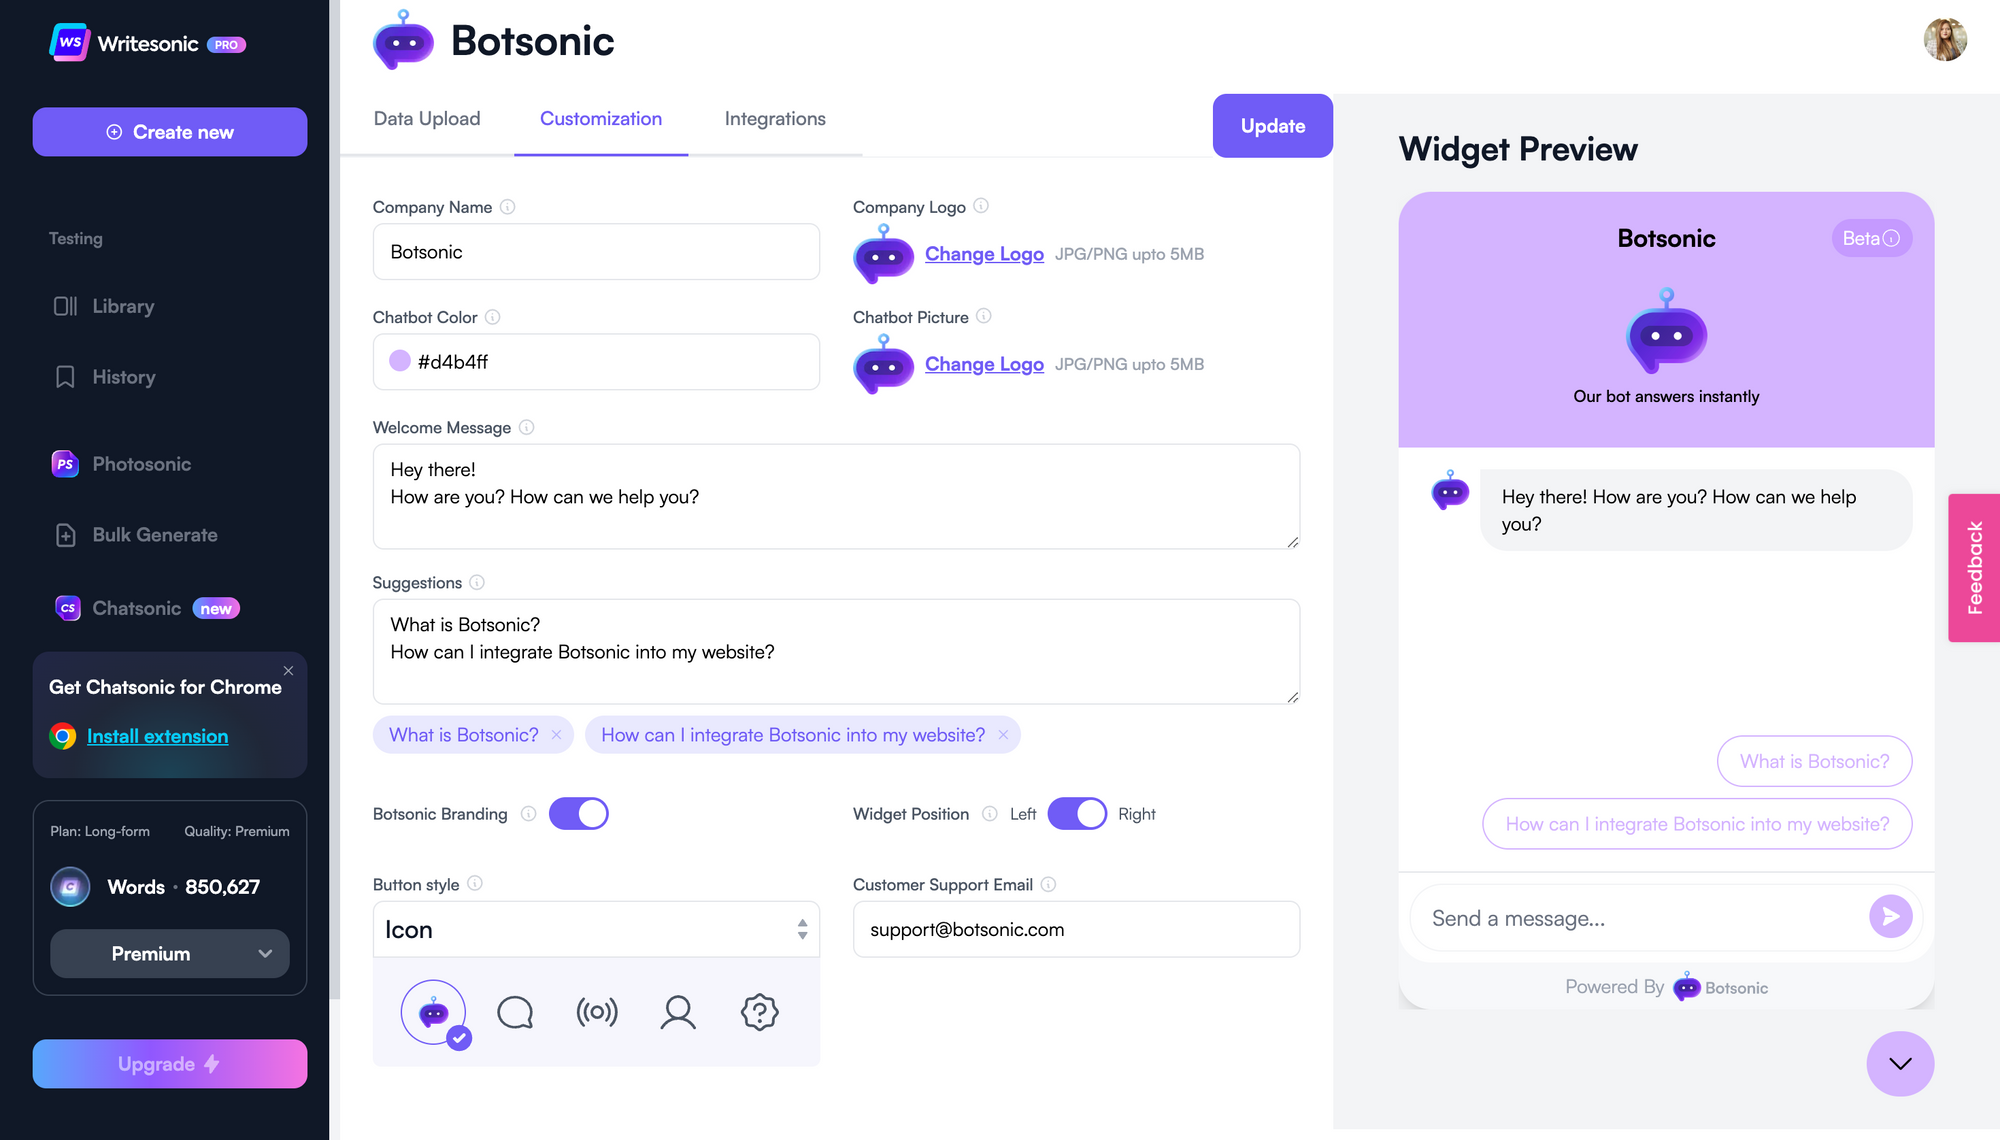Click the chatbot color swatch #d4b4ff
The height and width of the screenshot is (1140, 2000).
click(x=400, y=361)
